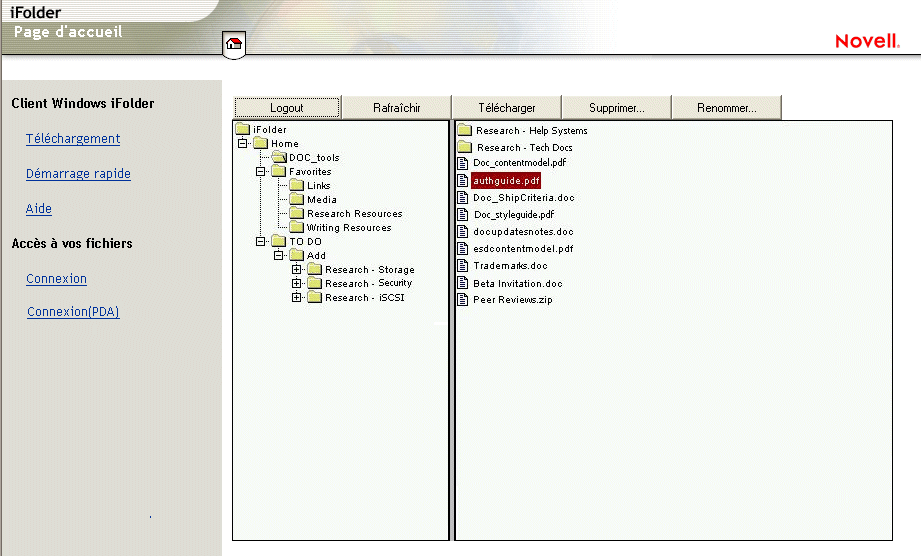Click the Media folder icon in tree
Image resolution: width=921 pixels, height=556 pixels.
(x=297, y=199)
